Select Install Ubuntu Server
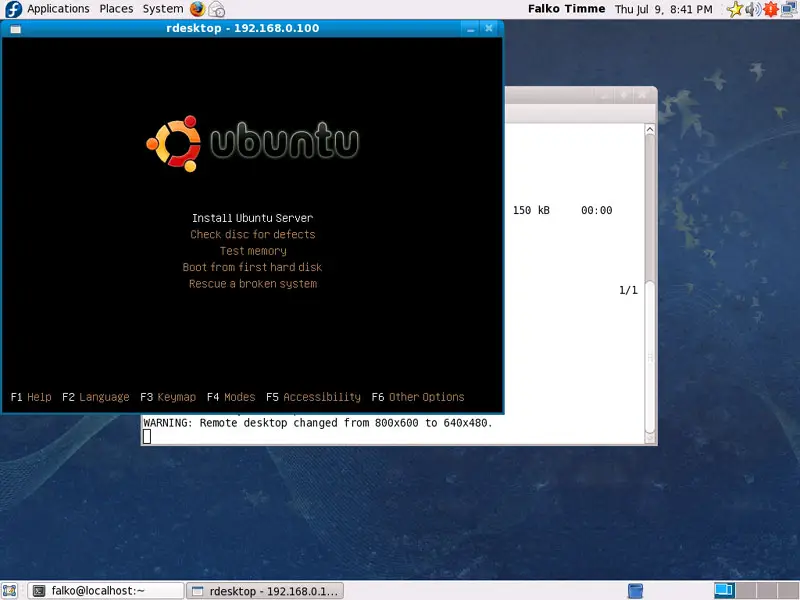 point(253,218)
